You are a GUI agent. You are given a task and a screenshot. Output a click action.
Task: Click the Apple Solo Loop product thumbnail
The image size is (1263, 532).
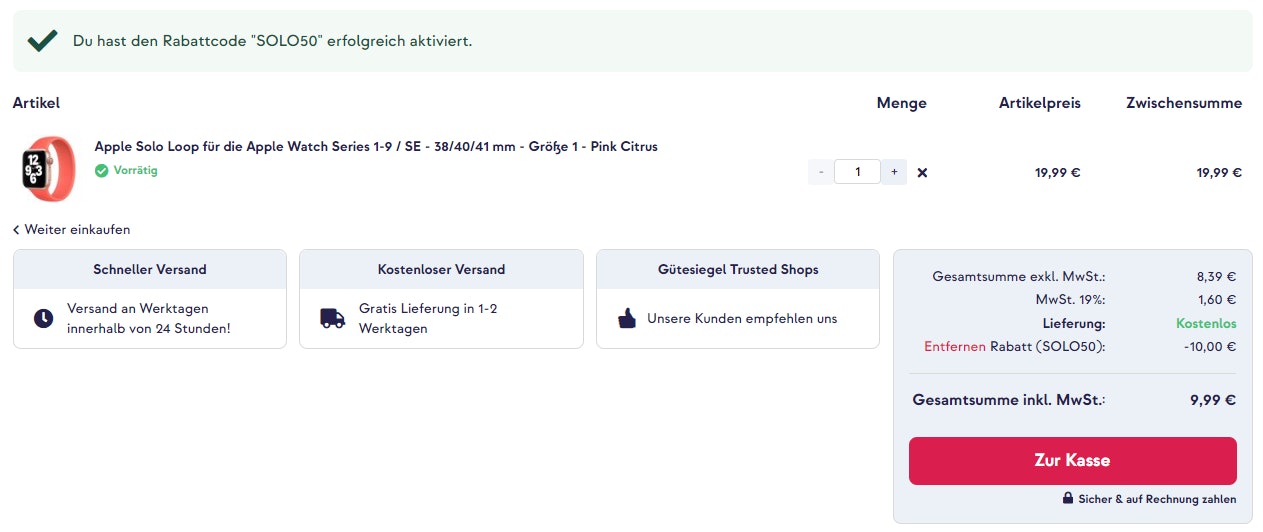49,170
